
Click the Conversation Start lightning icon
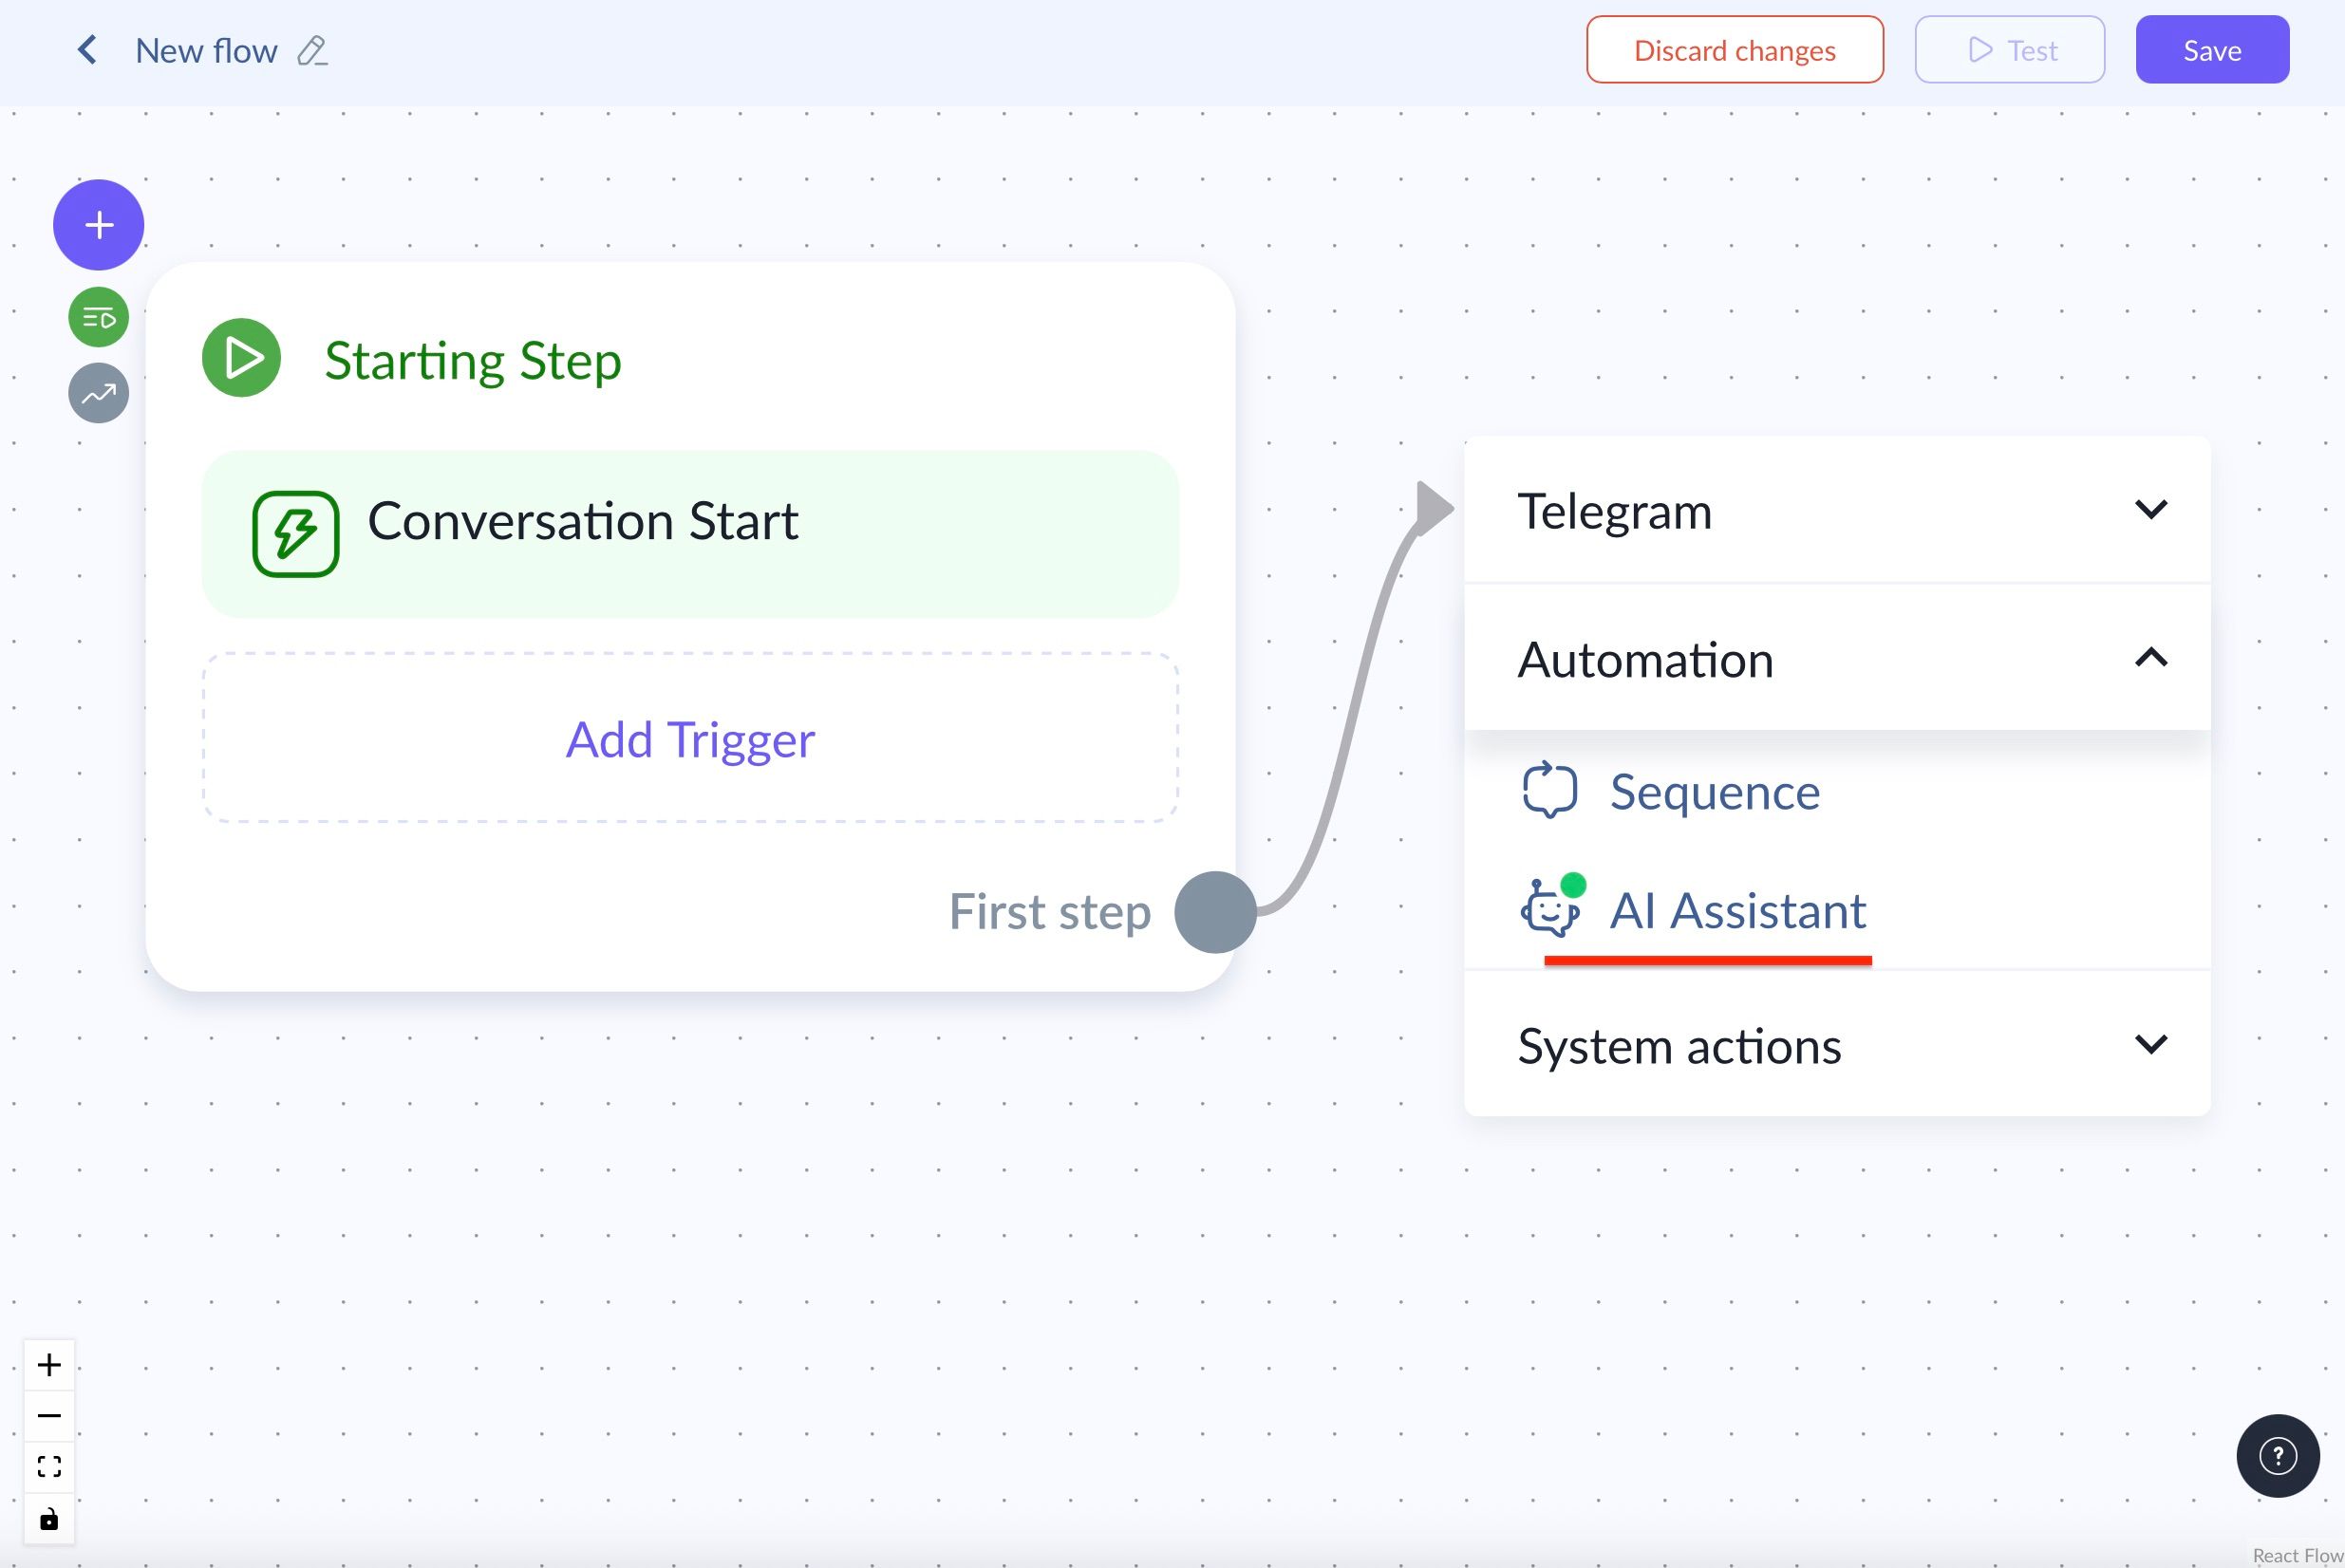click(295, 534)
